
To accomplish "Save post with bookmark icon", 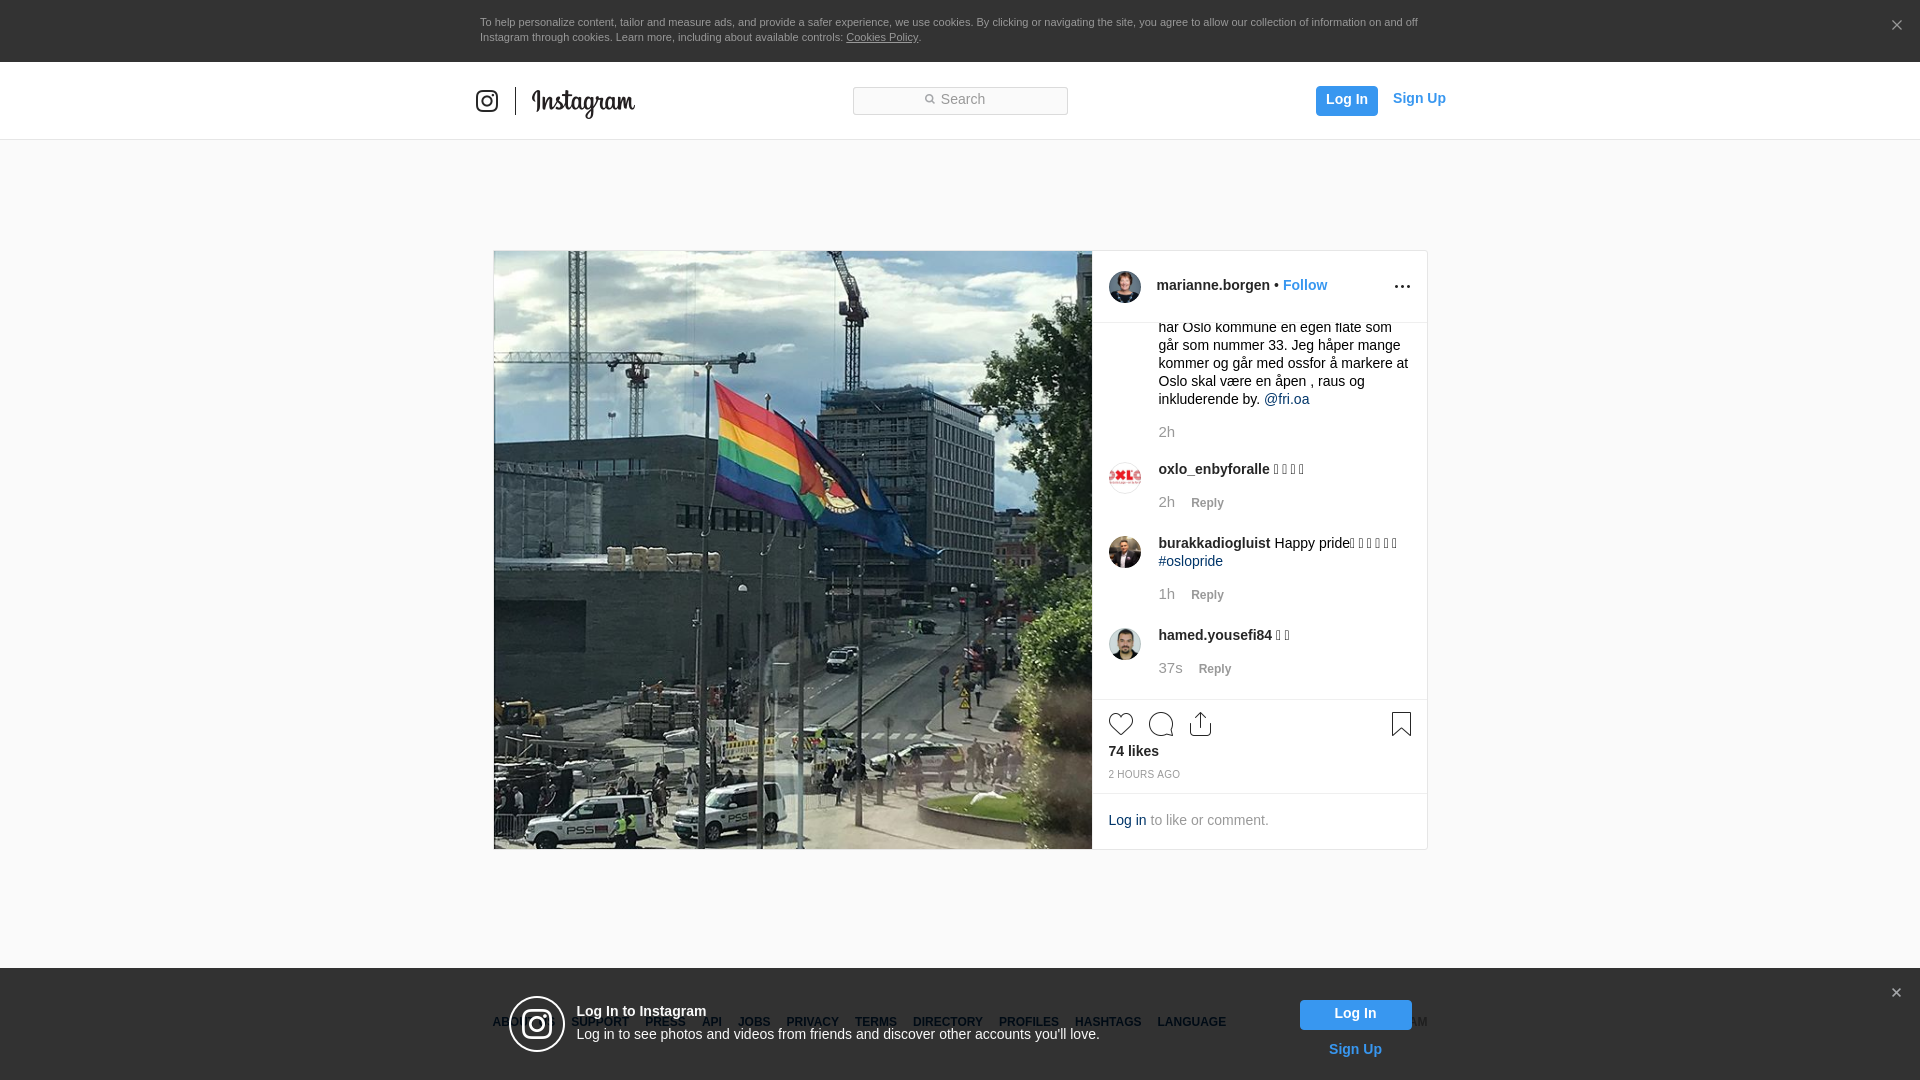I will (x=1401, y=724).
